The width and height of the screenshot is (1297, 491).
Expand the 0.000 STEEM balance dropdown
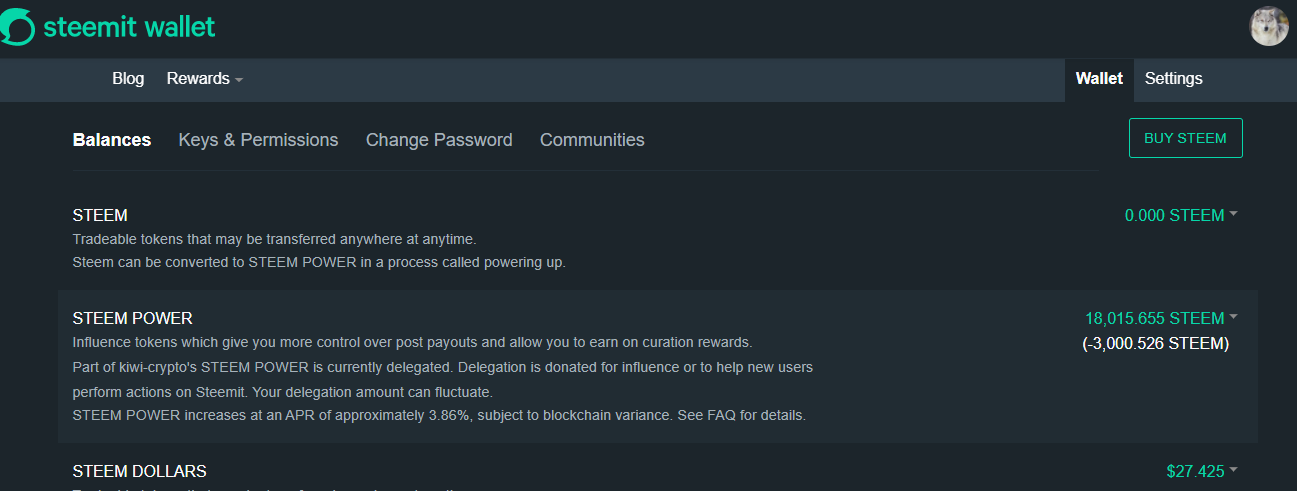tap(1181, 215)
